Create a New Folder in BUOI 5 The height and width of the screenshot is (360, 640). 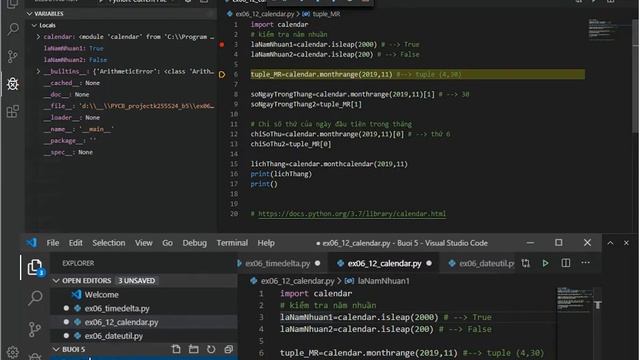click(194, 349)
